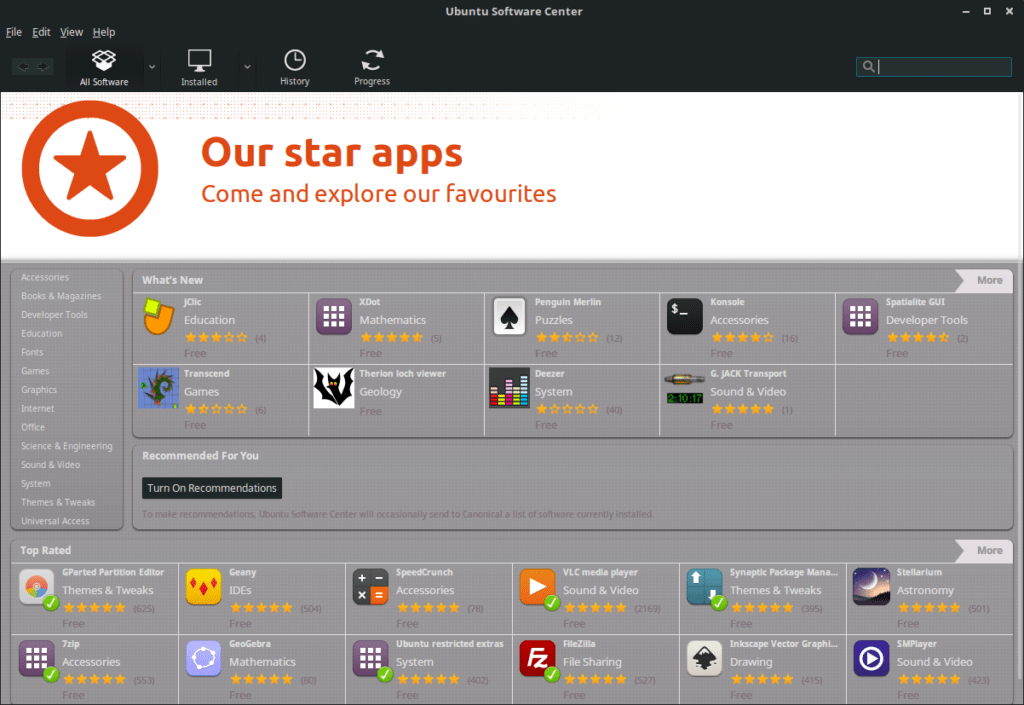
Task: Select the Developer Tools category in sidebar
Action: (54, 315)
